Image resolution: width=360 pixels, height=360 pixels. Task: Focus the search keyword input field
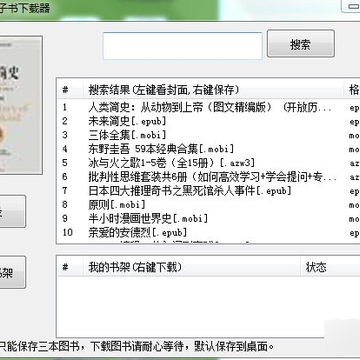pyautogui.click(x=182, y=46)
